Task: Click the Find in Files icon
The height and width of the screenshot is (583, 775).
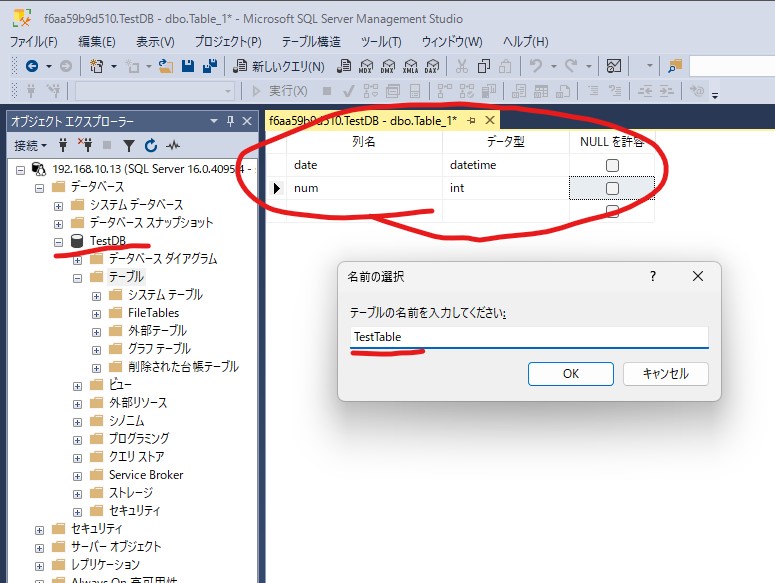Action: point(675,66)
